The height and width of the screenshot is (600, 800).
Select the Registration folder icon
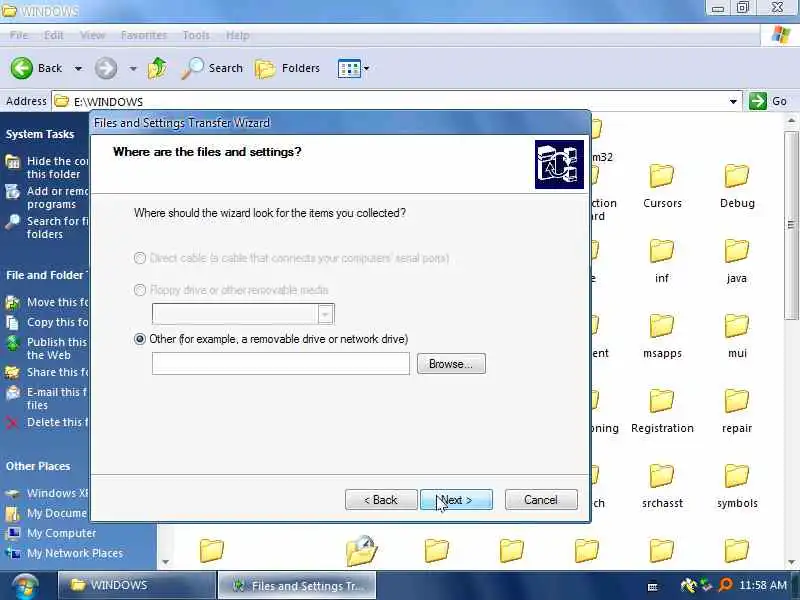pyautogui.click(x=662, y=401)
